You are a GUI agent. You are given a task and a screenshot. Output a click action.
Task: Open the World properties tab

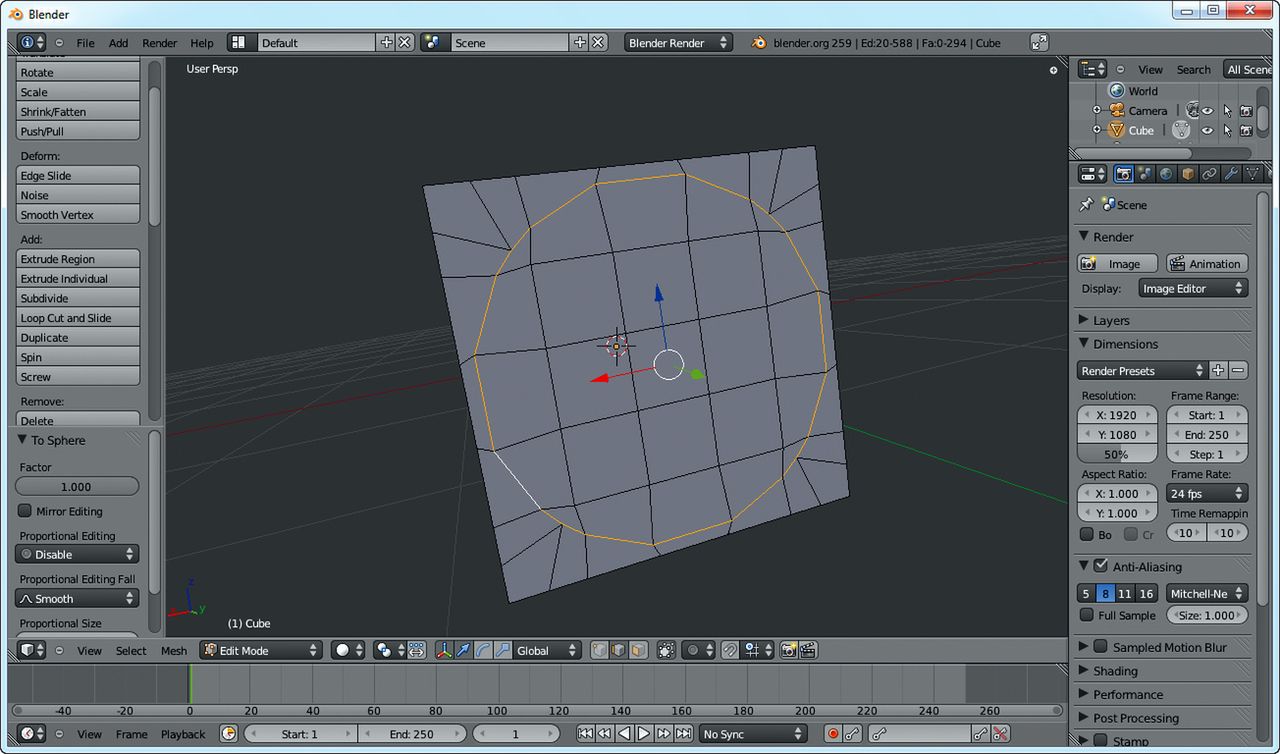[1166, 174]
